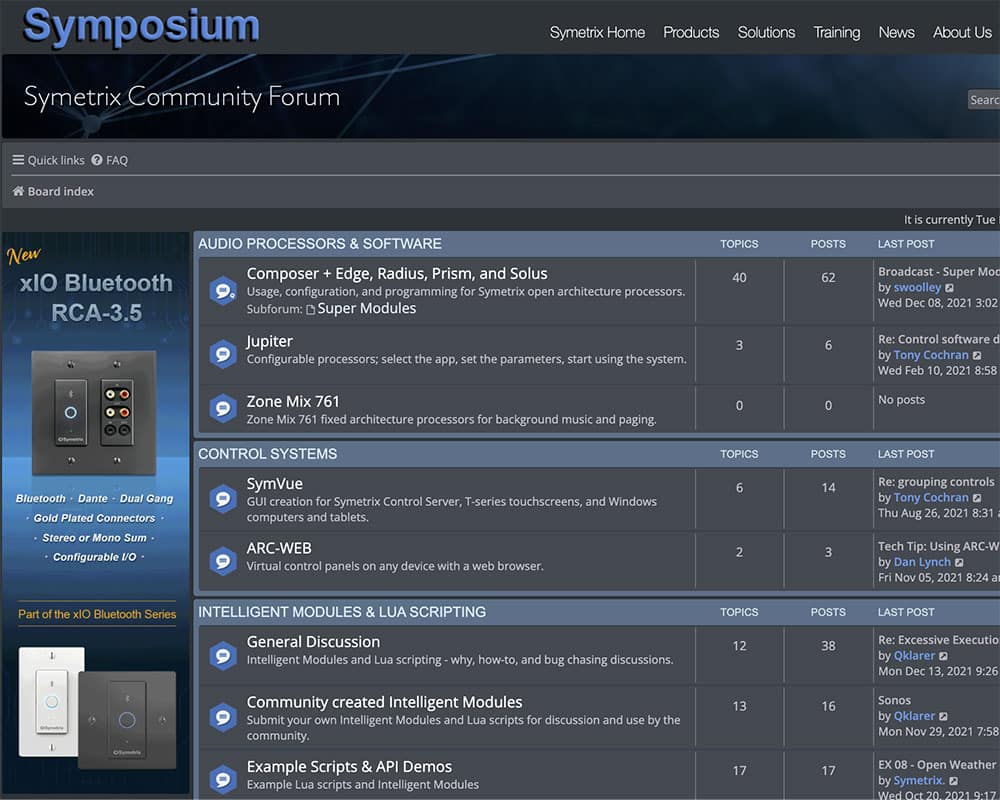1000x800 pixels.
Task: Open the News menu item
Action: coord(897,32)
